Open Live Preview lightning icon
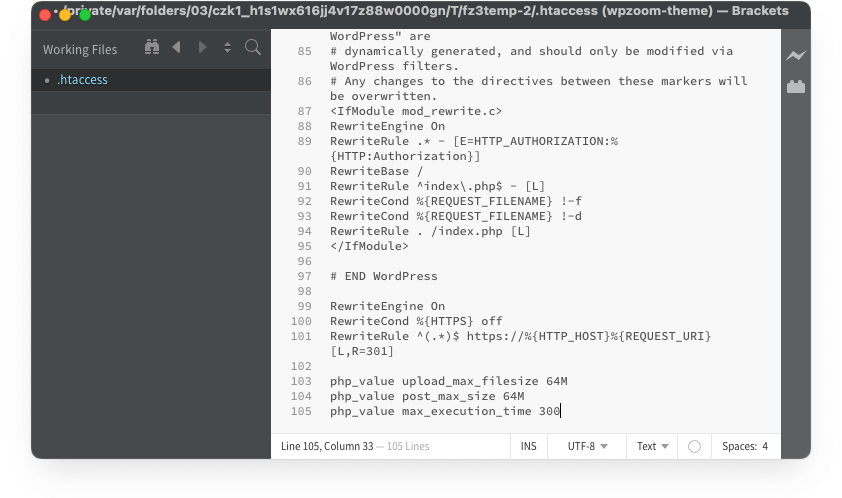 [795, 56]
